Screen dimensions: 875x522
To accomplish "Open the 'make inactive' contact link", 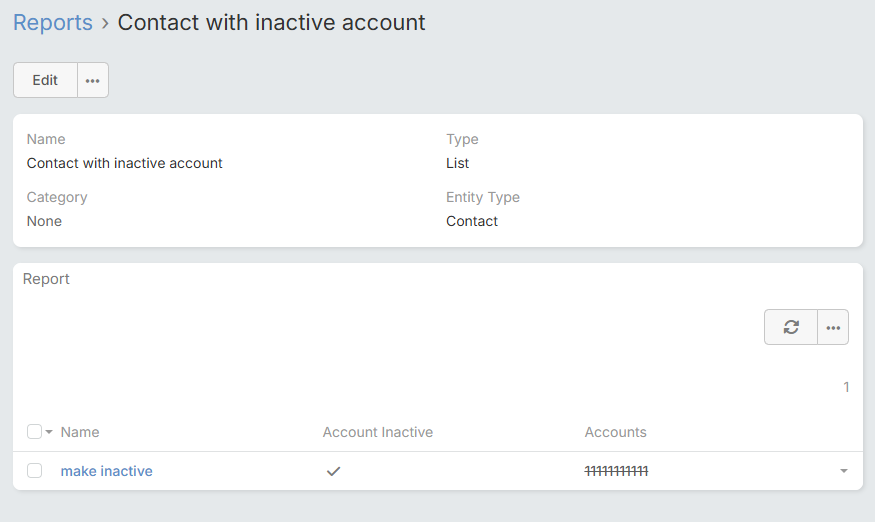I will pyautogui.click(x=106, y=471).
